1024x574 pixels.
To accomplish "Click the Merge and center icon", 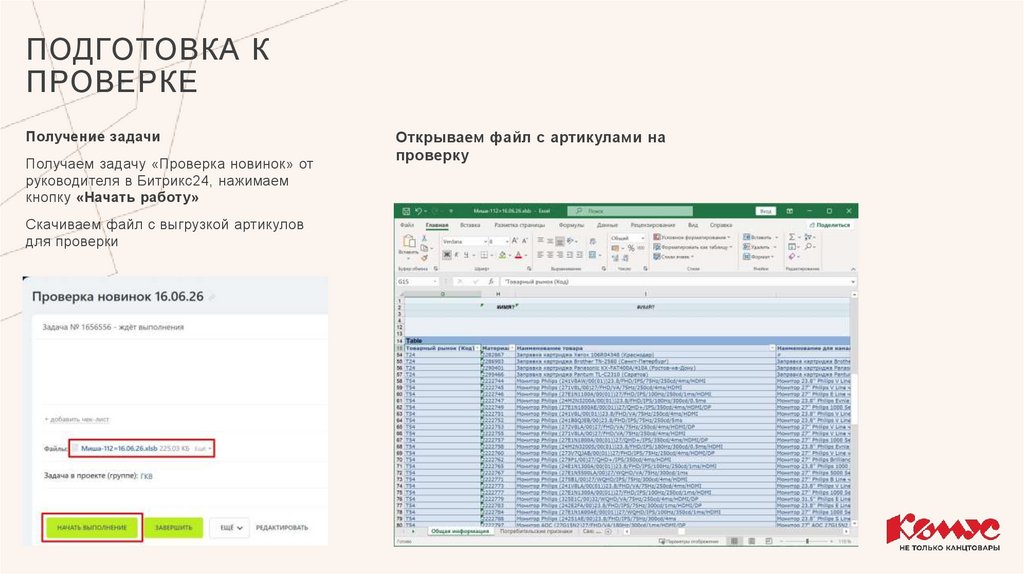I will [x=592, y=255].
